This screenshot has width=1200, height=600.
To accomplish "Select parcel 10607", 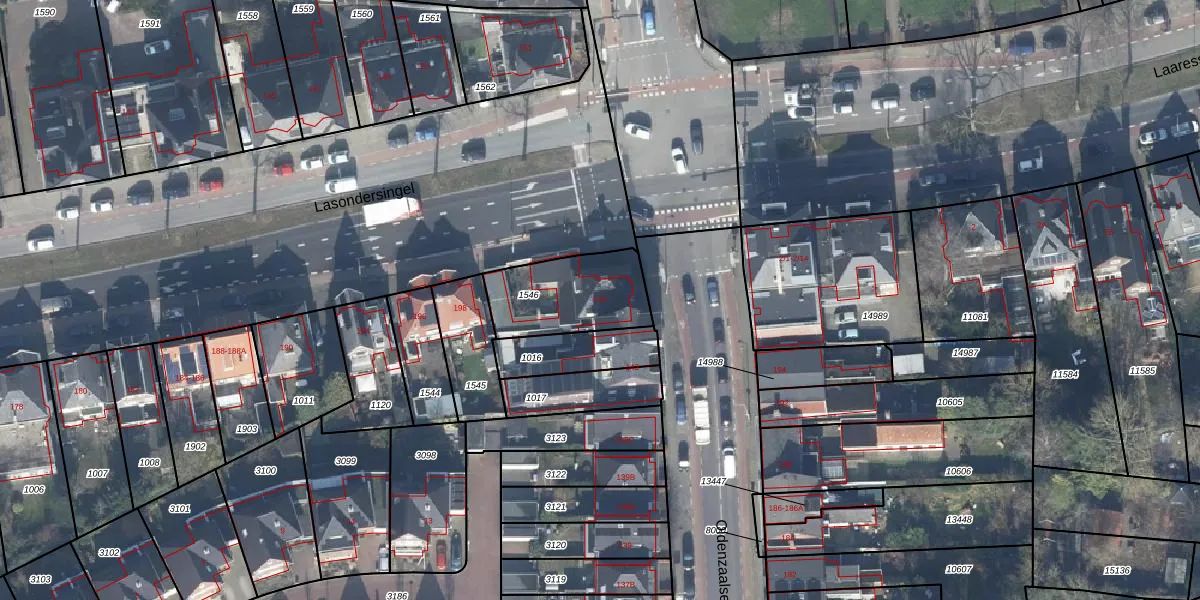I will [x=958, y=569].
